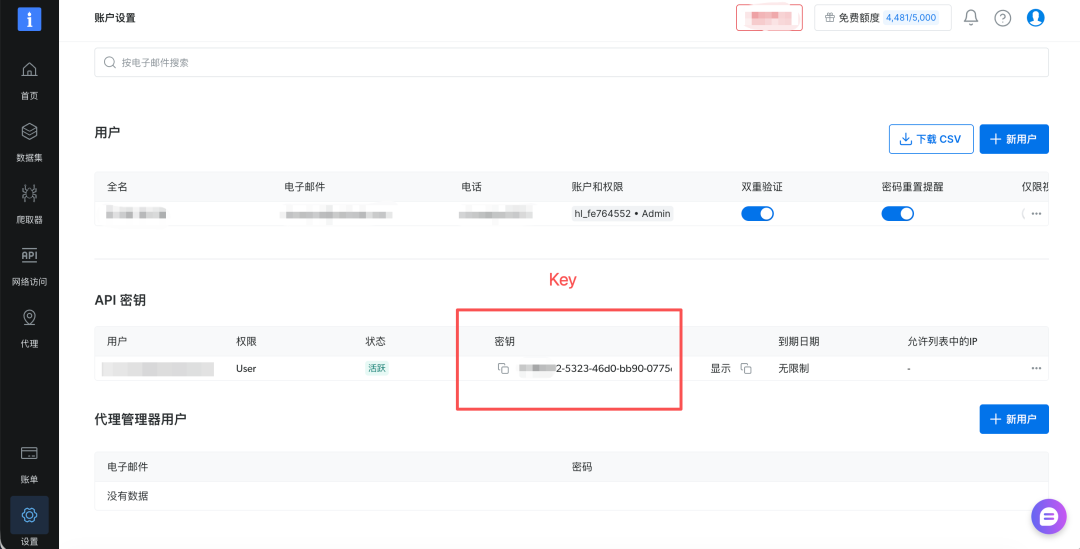The height and width of the screenshot is (549, 1080).
Task: Open the 账单 billing sidebar icon
Action: point(29,453)
